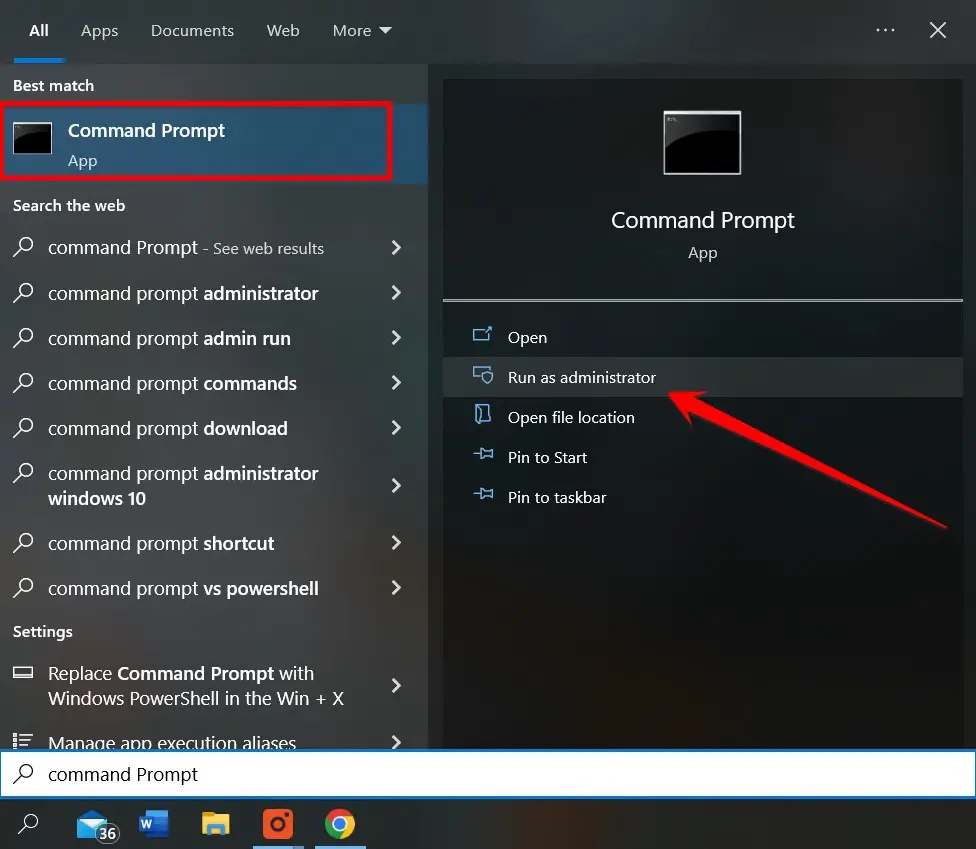Open Mail app from the taskbar
Viewport: 976px width, 849px height.
tap(96, 826)
